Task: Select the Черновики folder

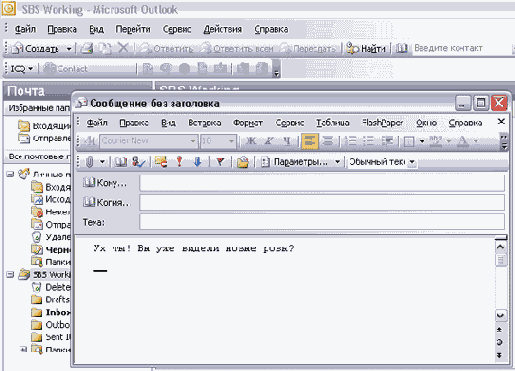Action: pyautogui.click(x=50, y=250)
